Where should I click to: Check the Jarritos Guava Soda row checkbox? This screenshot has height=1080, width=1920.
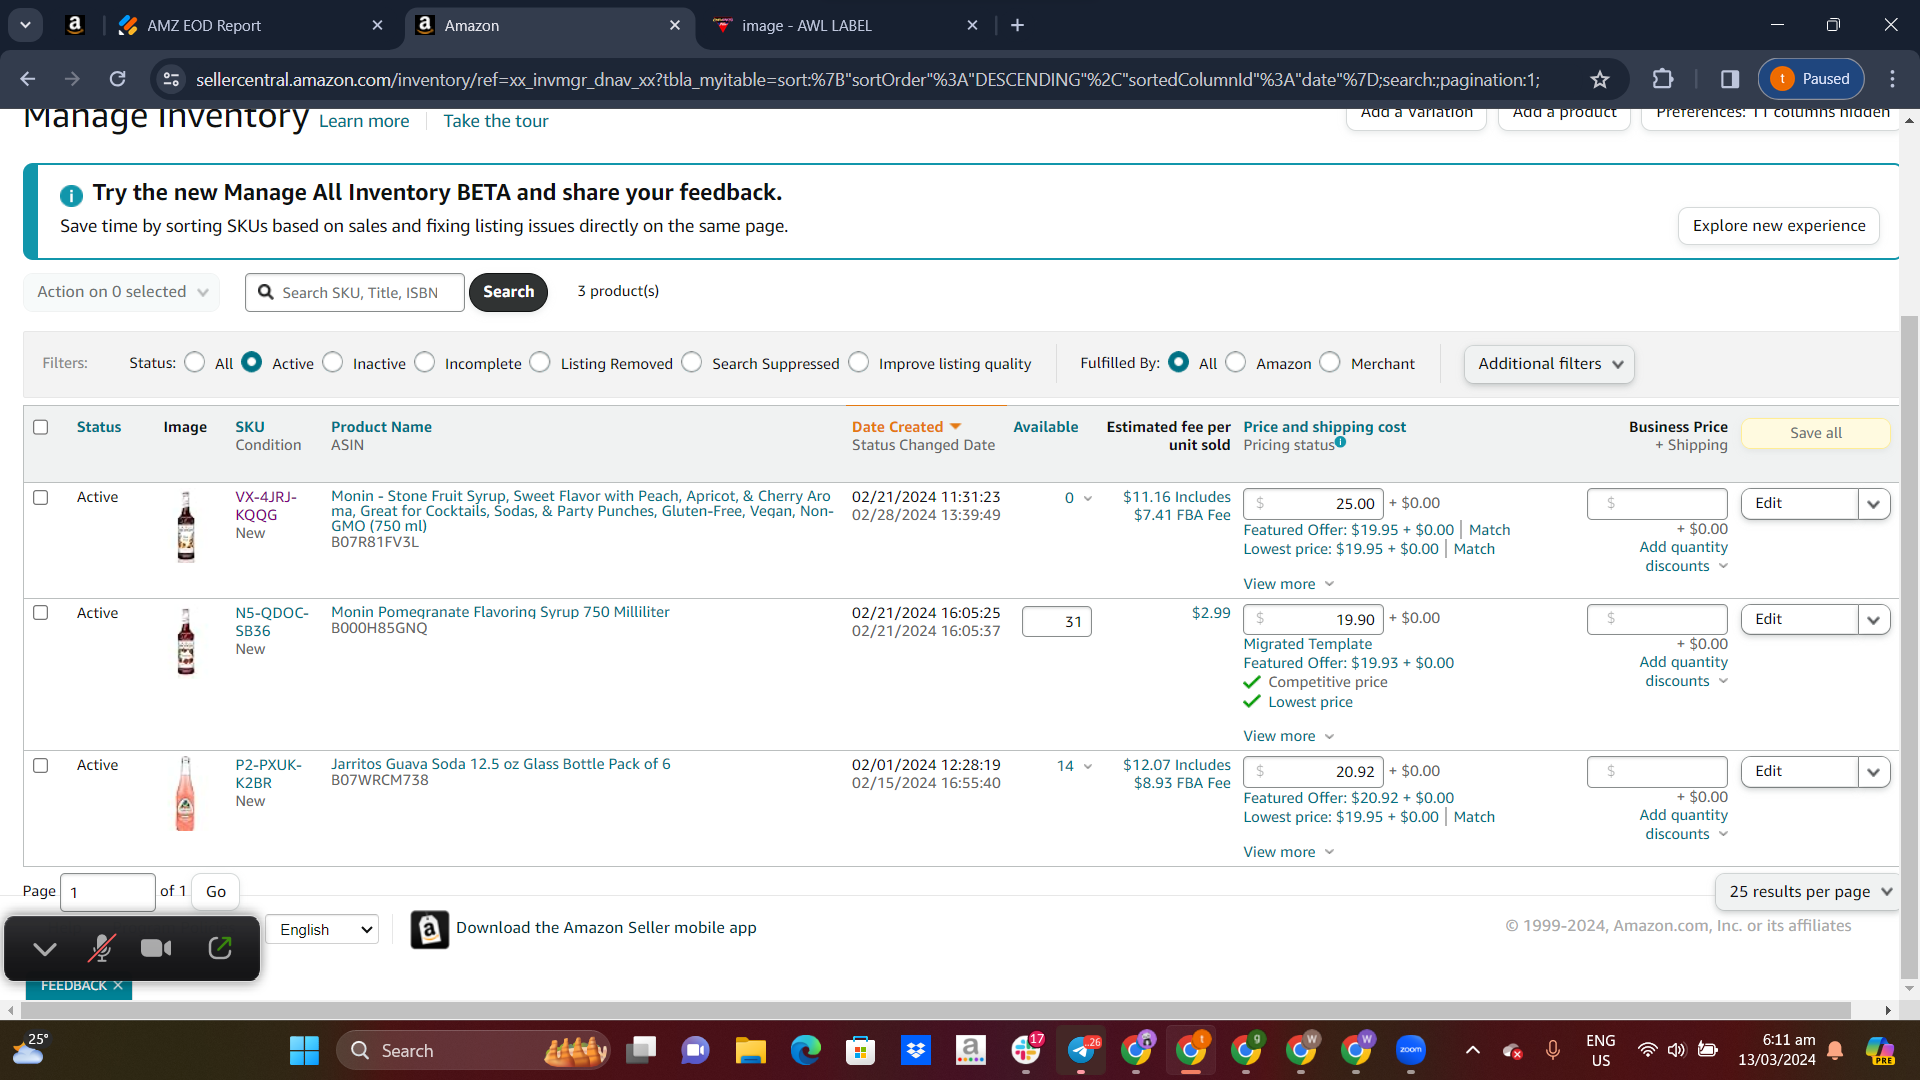coord(41,765)
